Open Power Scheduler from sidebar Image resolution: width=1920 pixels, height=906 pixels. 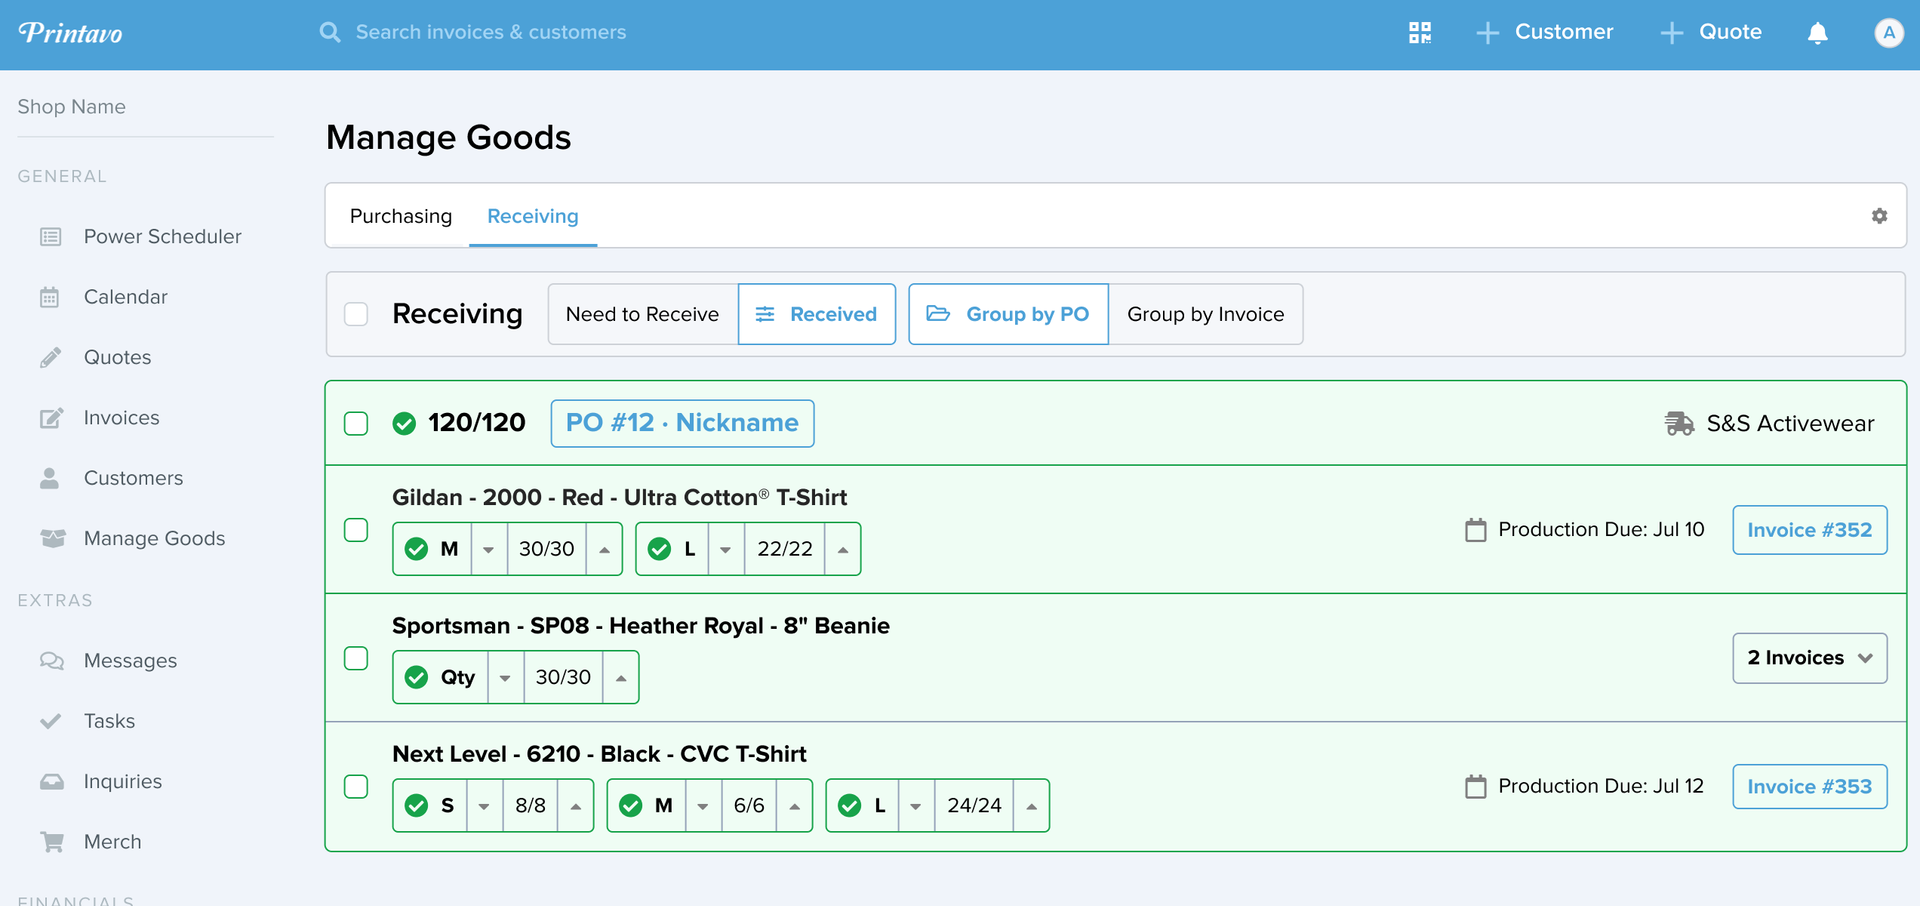click(163, 237)
